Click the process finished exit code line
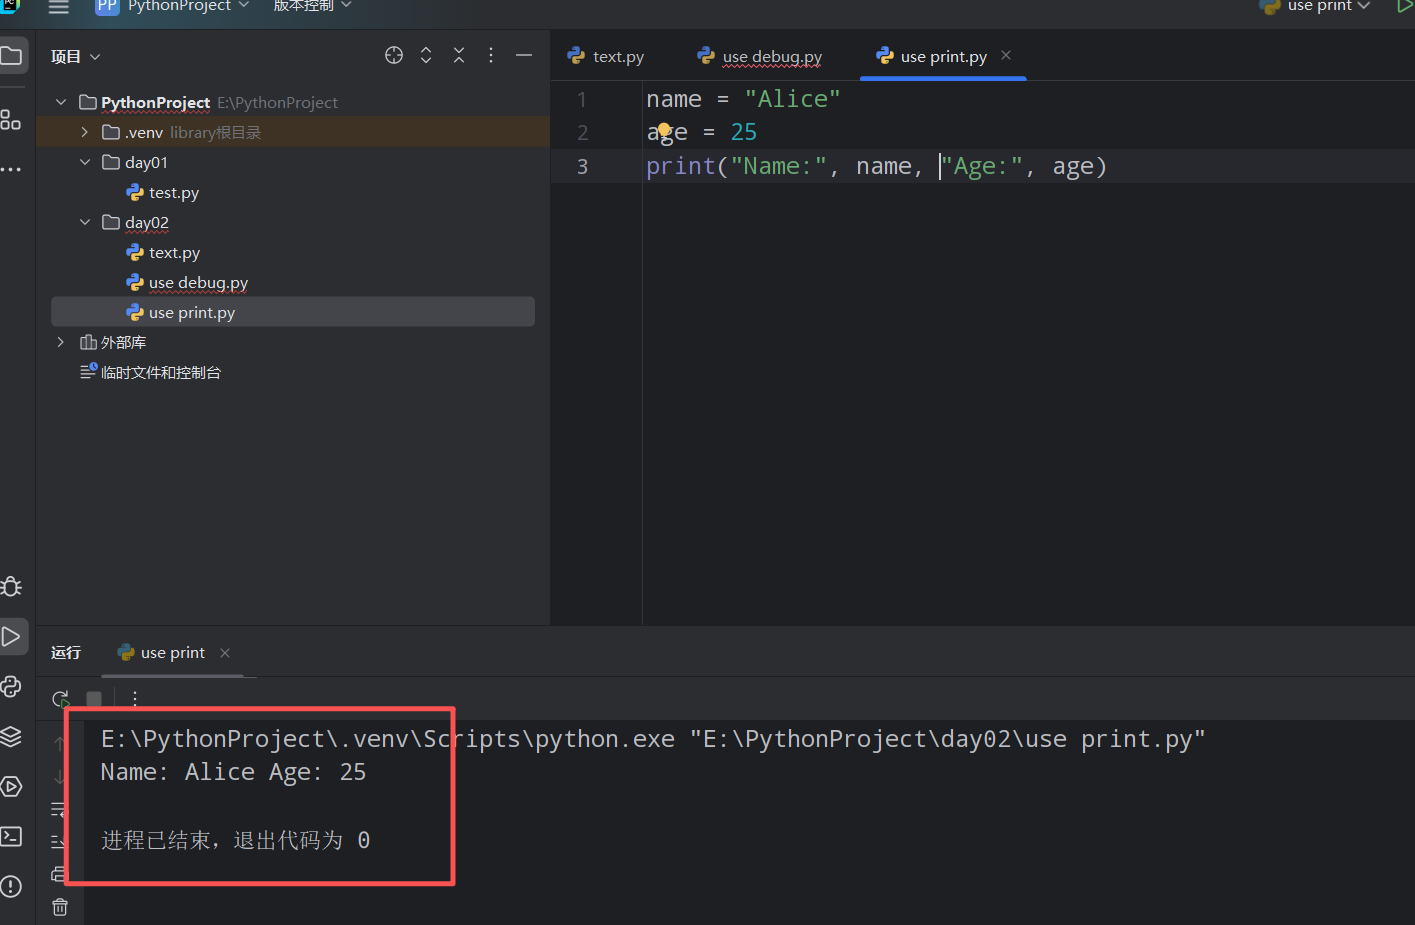The height and width of the screenshot is (925, 1415). [x=235, y=840]
